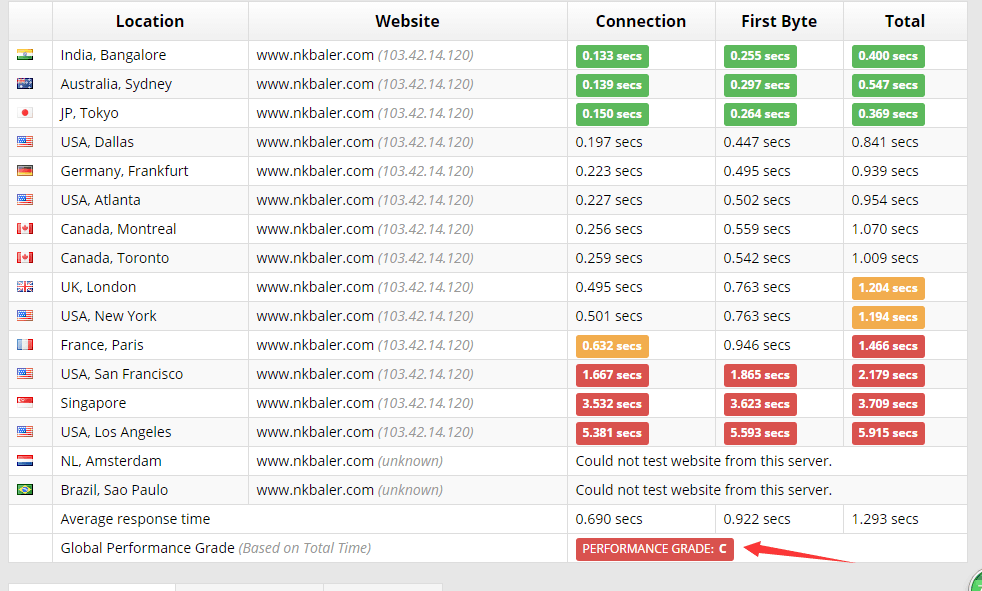Click the 0.495 secs Frankfurt first byte value

tap(757, 171)
